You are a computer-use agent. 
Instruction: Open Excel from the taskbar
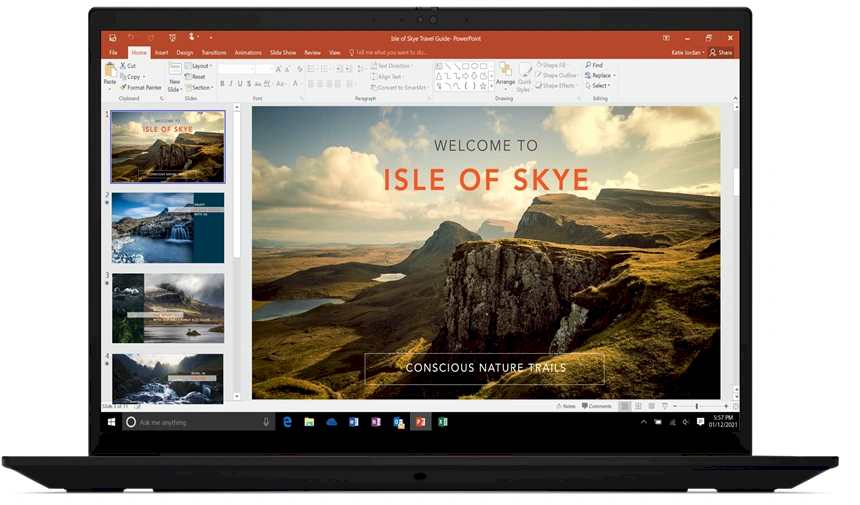pos(443,422)
